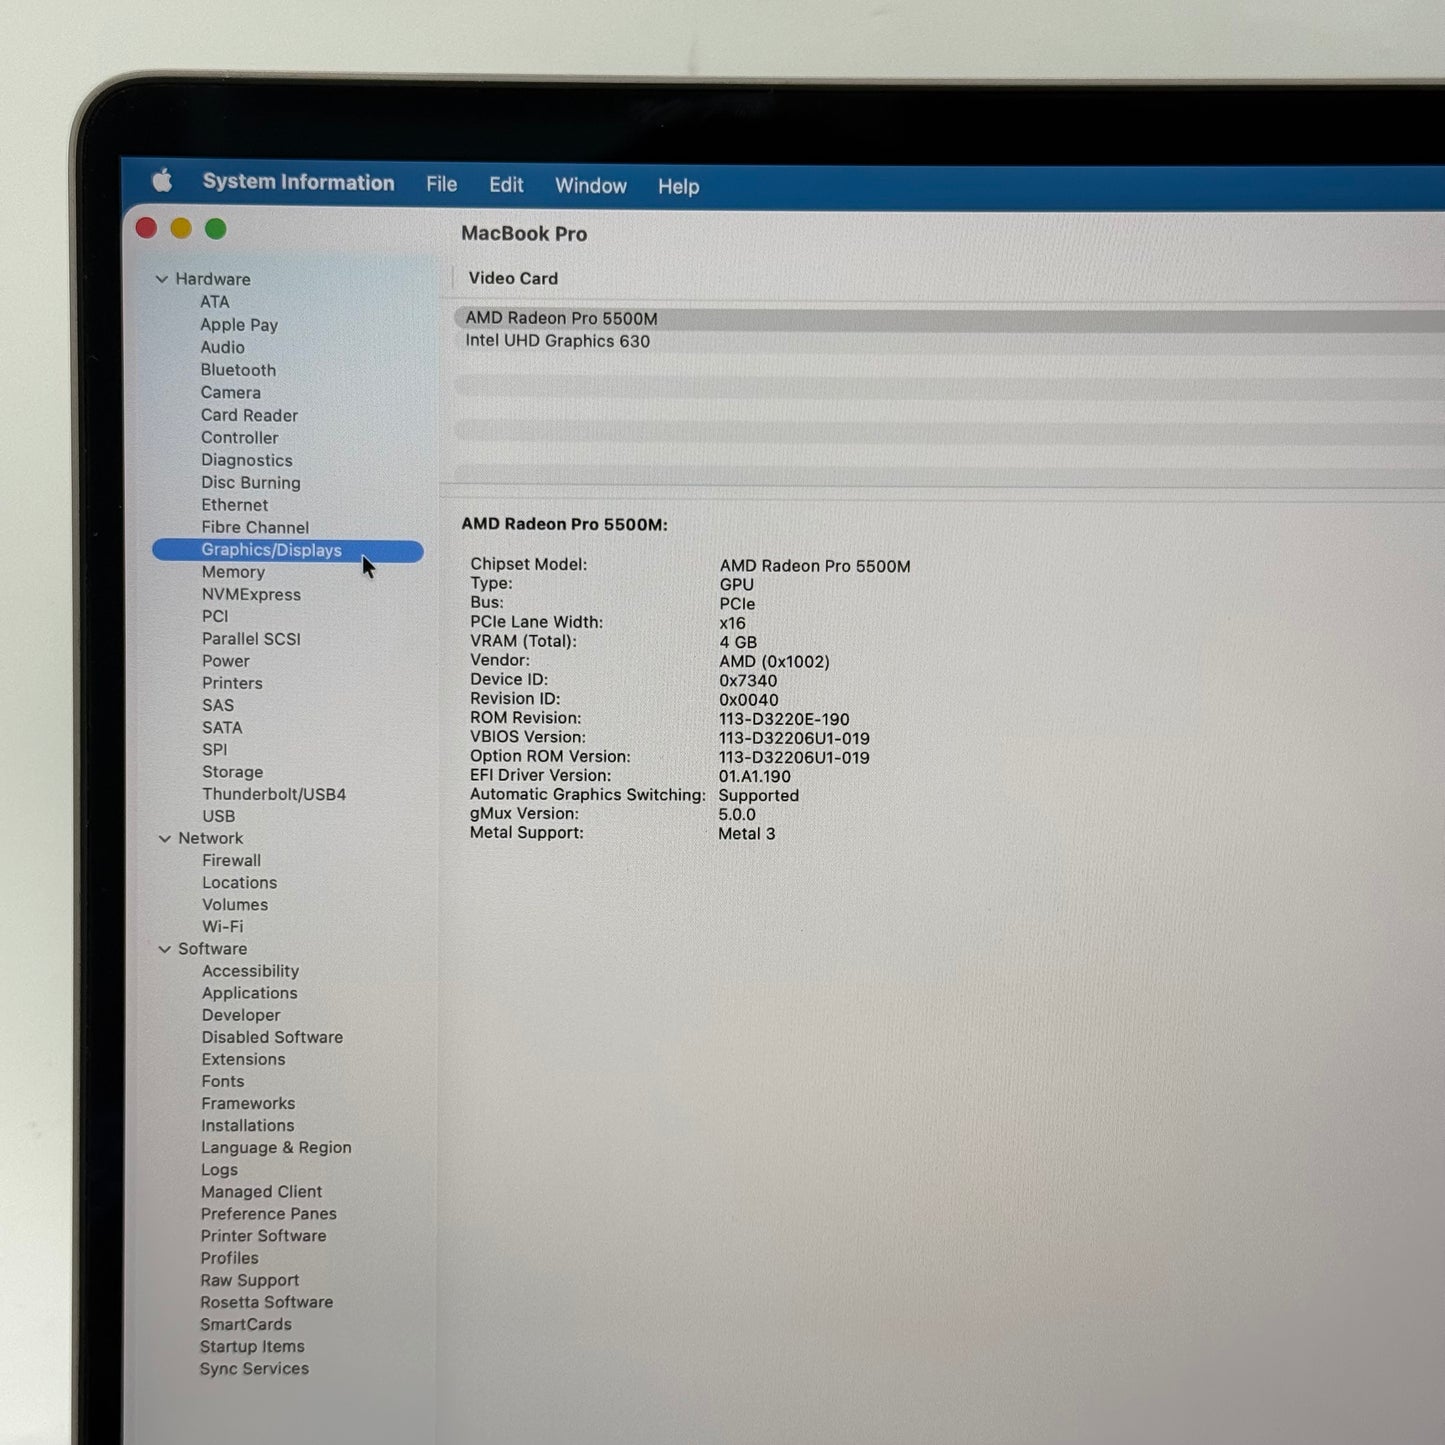1445x1445 pixels.
Task: Select PCI in the sidebar
Action: click(215, 617)
